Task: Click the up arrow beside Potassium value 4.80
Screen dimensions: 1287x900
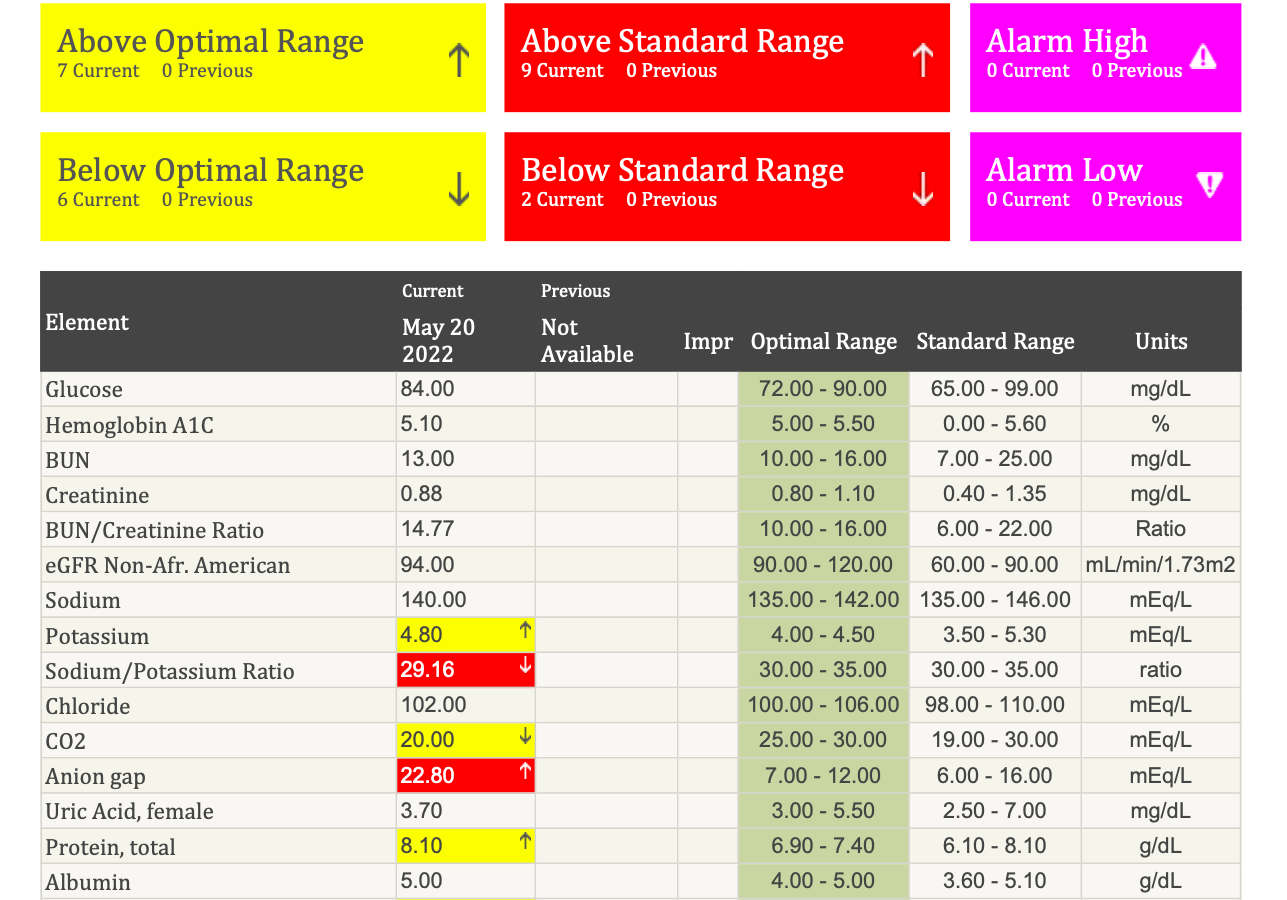Action: pyautogui.click(x=525, y=630)
